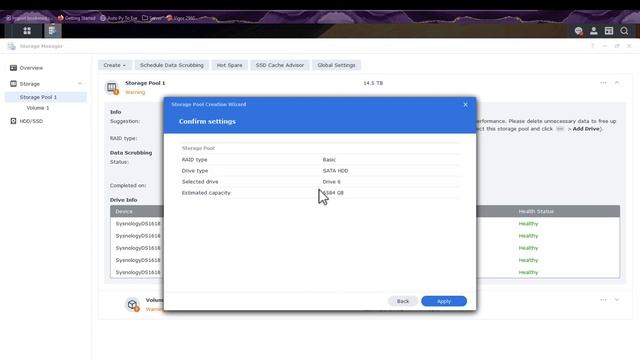Viewport: 640px width, 360px height.
Task: Click the HDD/SSD sidebar icon
Action: (x=13, y=121)
